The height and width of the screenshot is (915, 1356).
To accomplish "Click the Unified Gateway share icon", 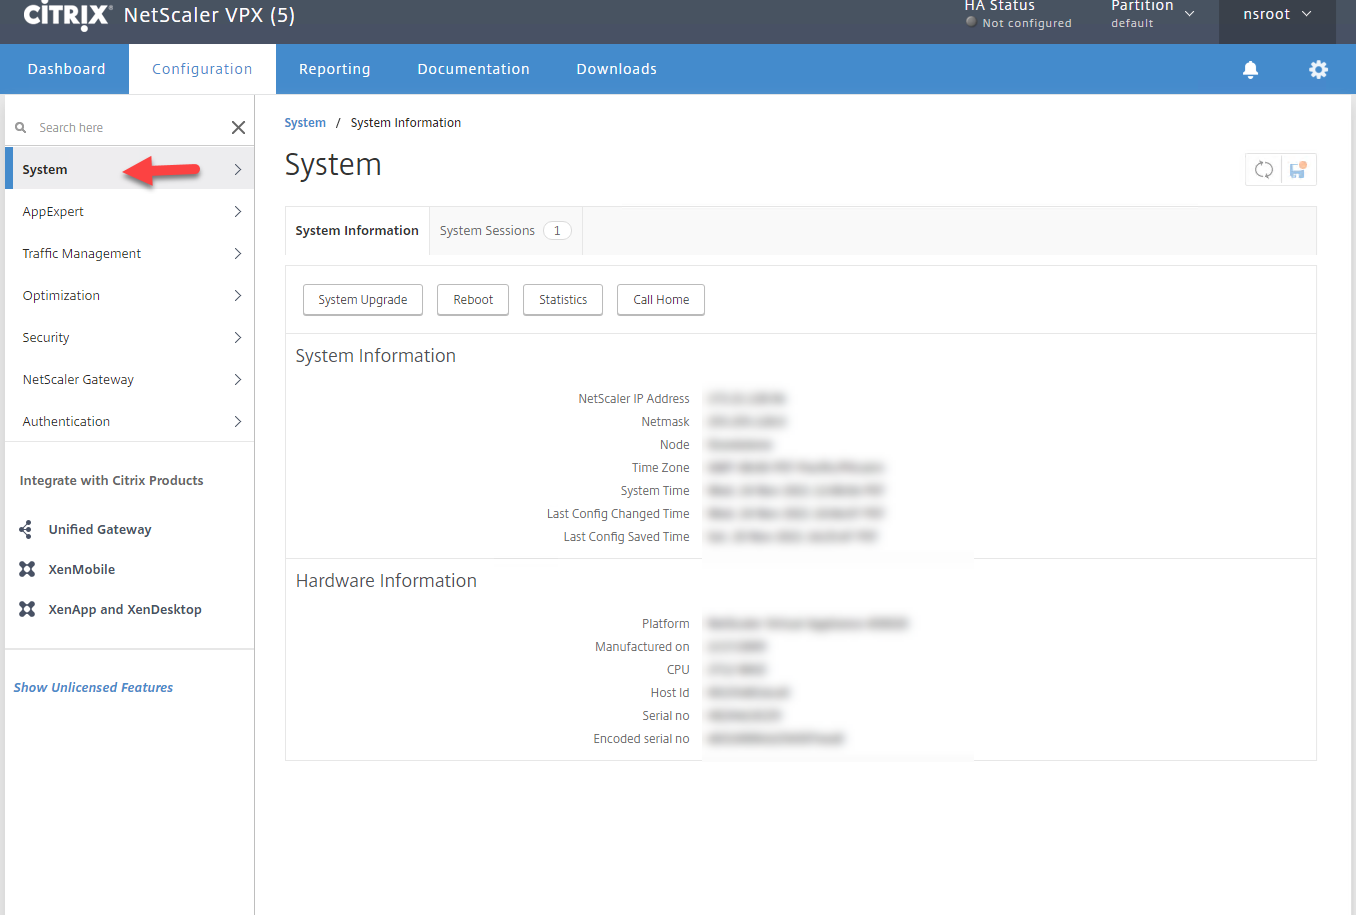I will [x=27, y=529].
